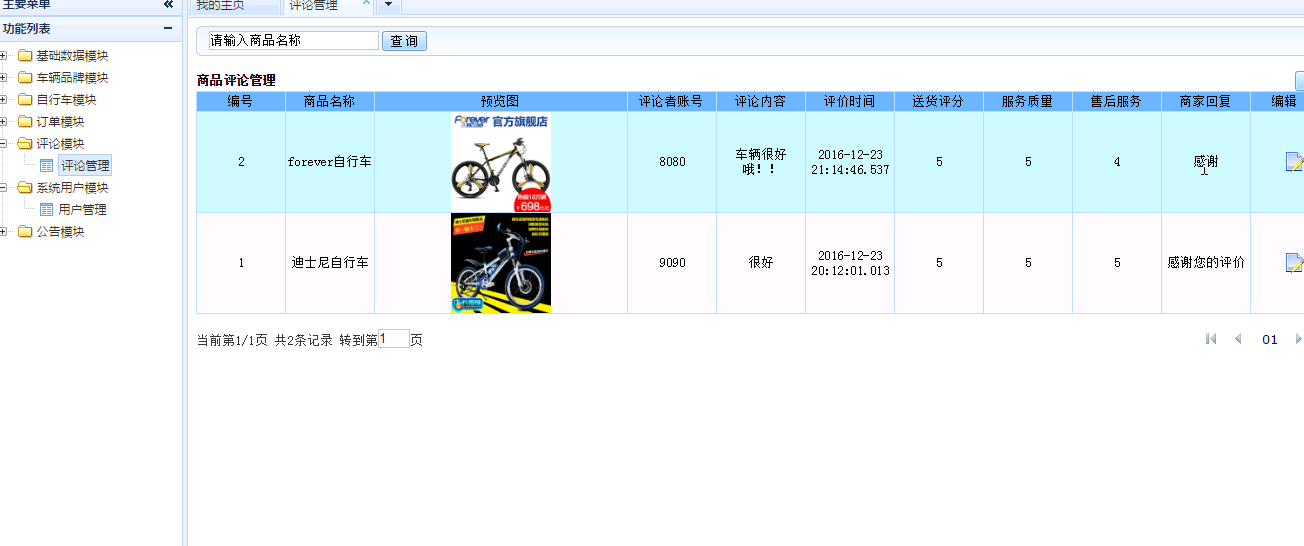Click the 自行车模块 folder icon
Image resolution: width=1304 pixels, height=546 pixels.
click(24, 100)
